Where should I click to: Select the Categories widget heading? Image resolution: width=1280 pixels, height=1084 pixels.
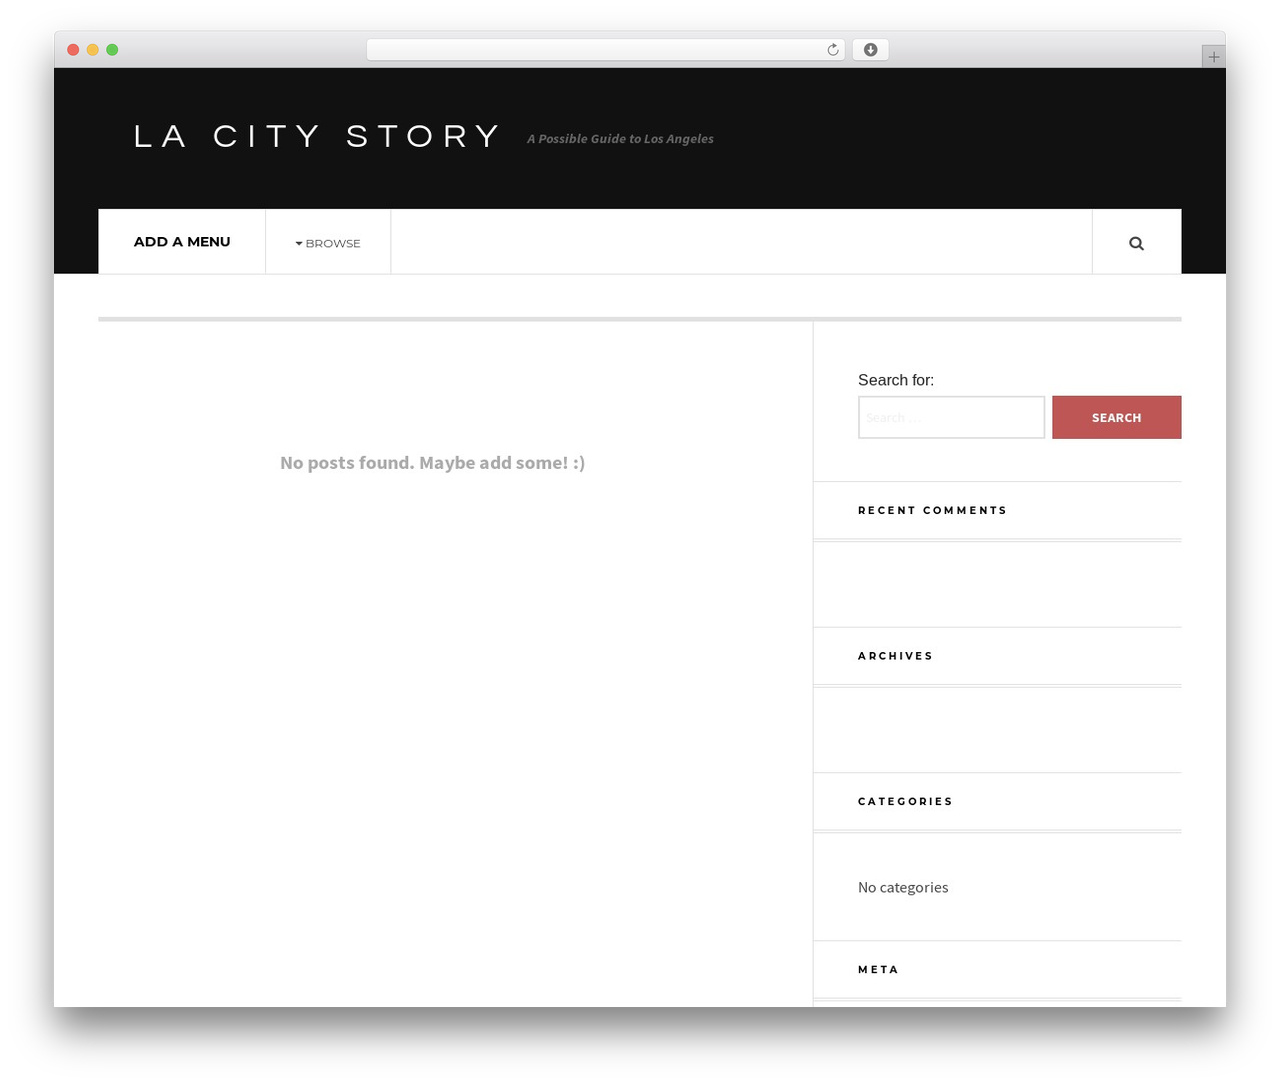905,801
